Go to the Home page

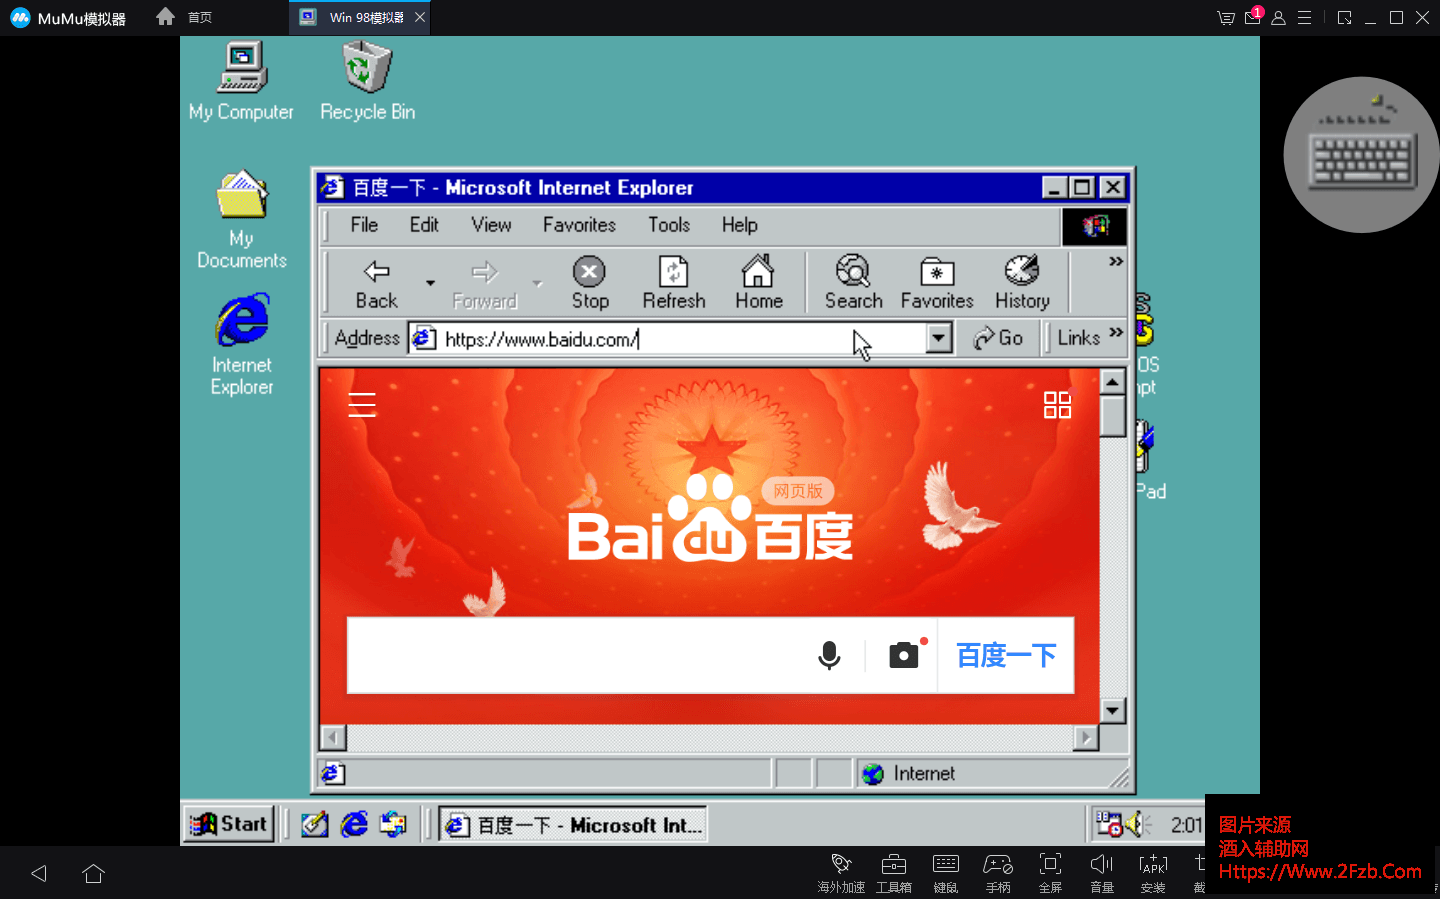pos(759,283)
